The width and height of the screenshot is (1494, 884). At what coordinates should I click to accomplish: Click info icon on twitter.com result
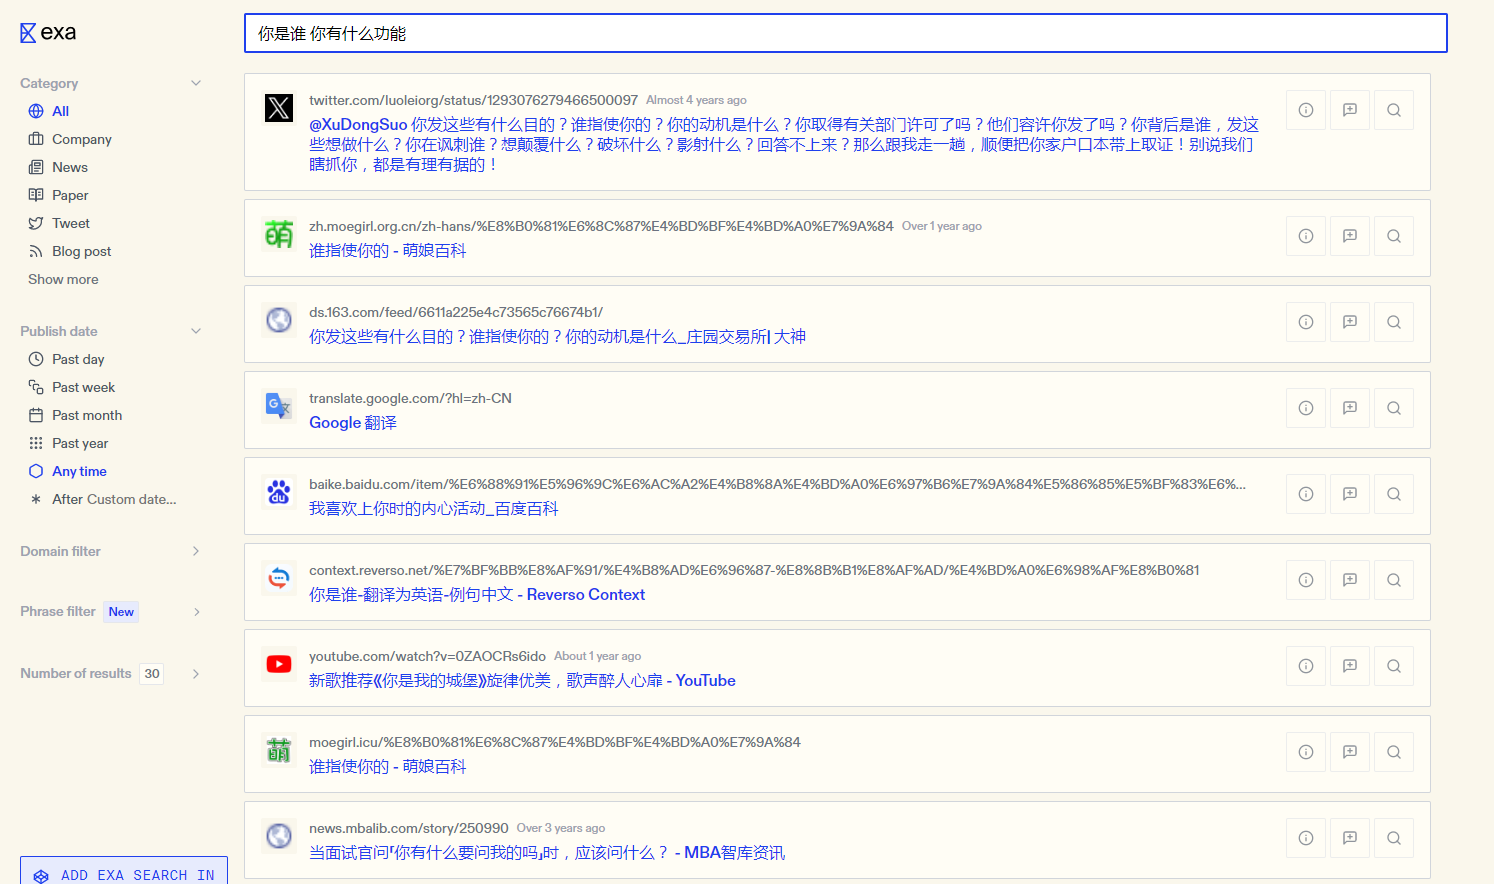[x=1306, y=110]
